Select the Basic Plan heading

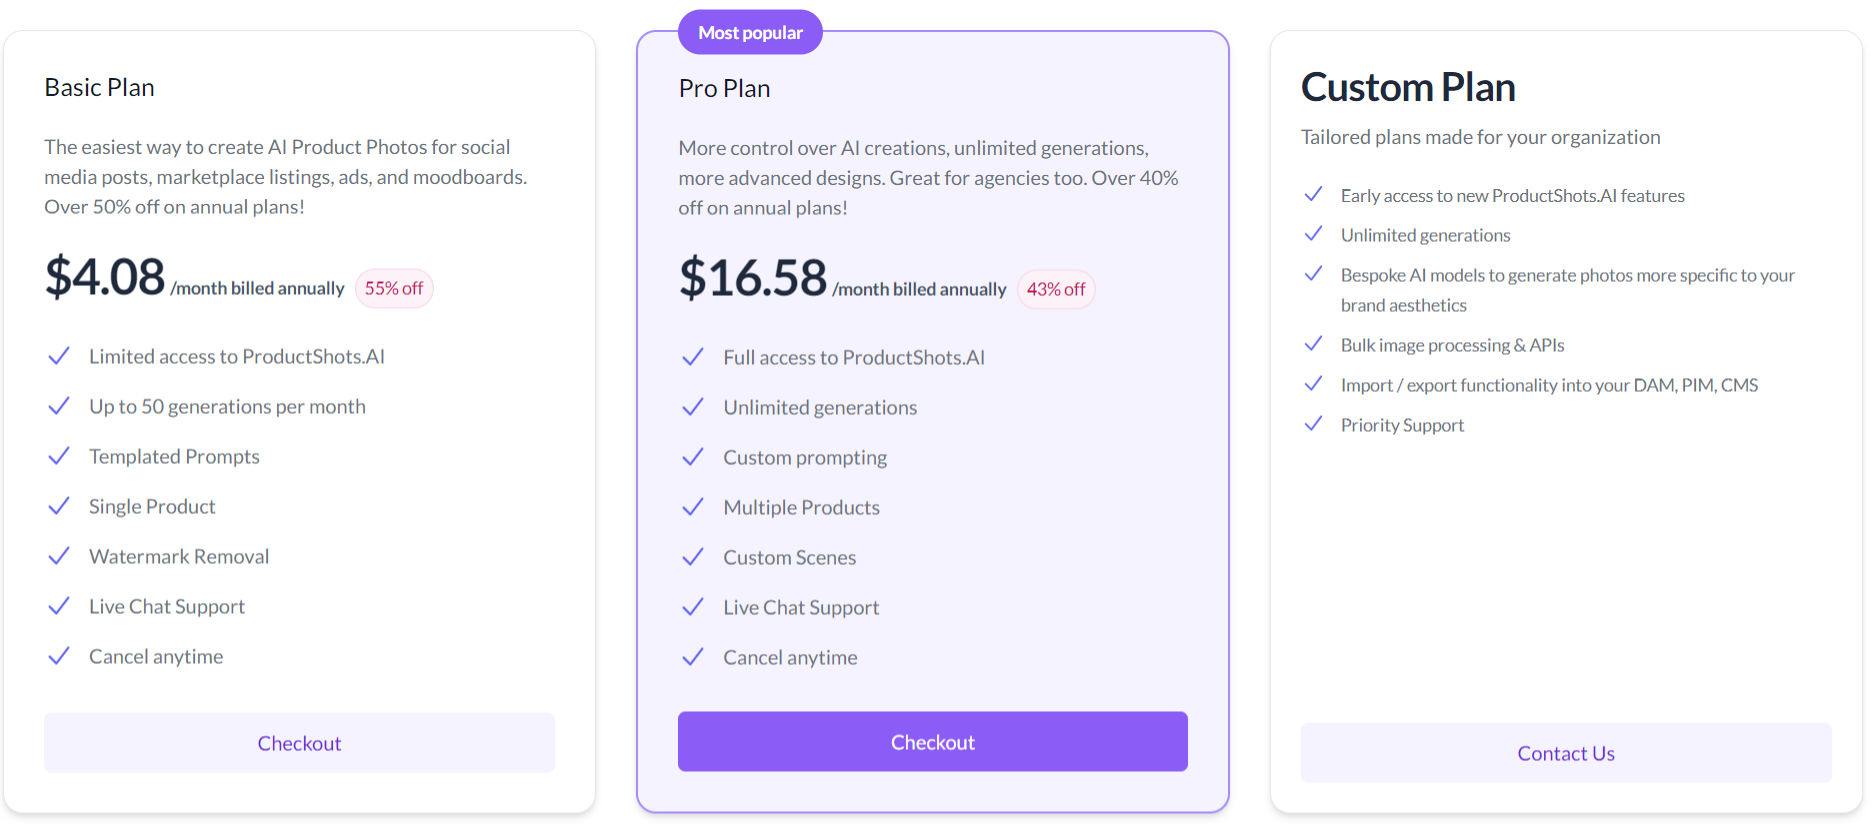point(98,87)
